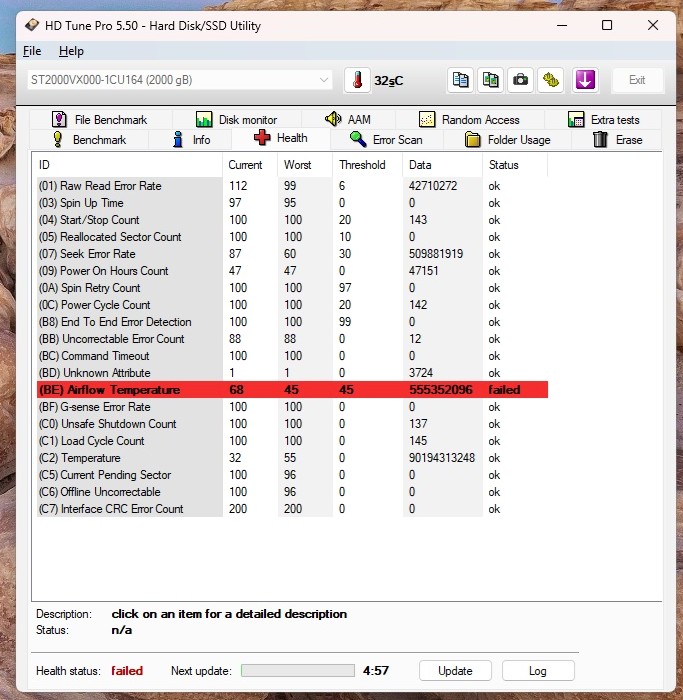Click the camera save screenshot icon
This screenshot has width=683, height=700.
pos(520,80)
